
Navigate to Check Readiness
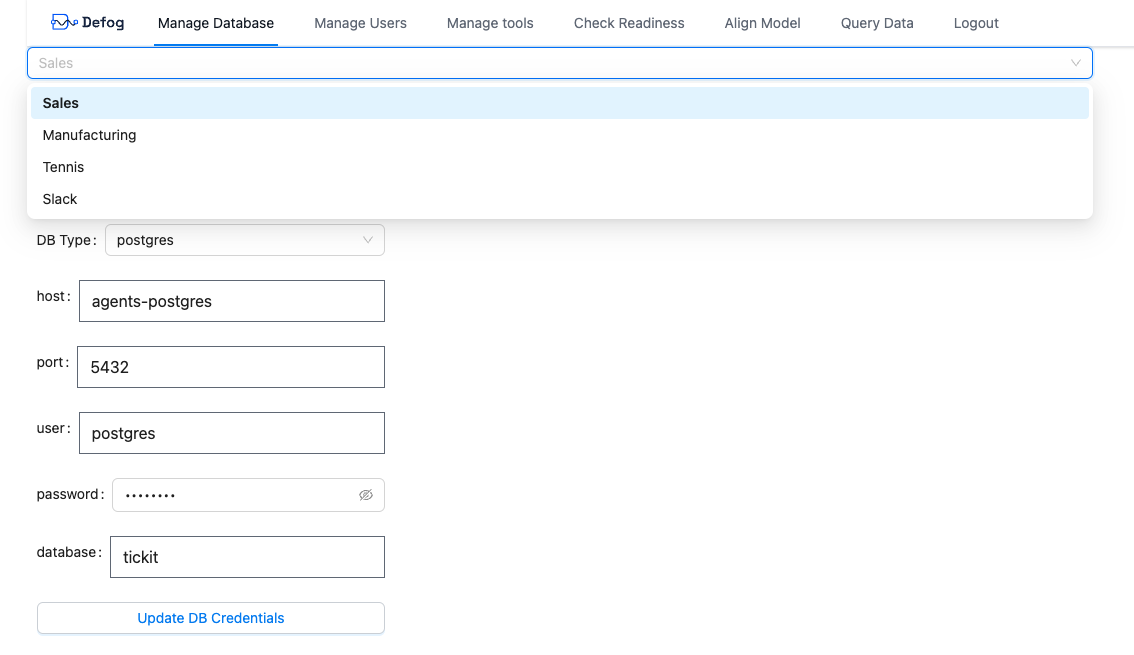pos(628,22)
